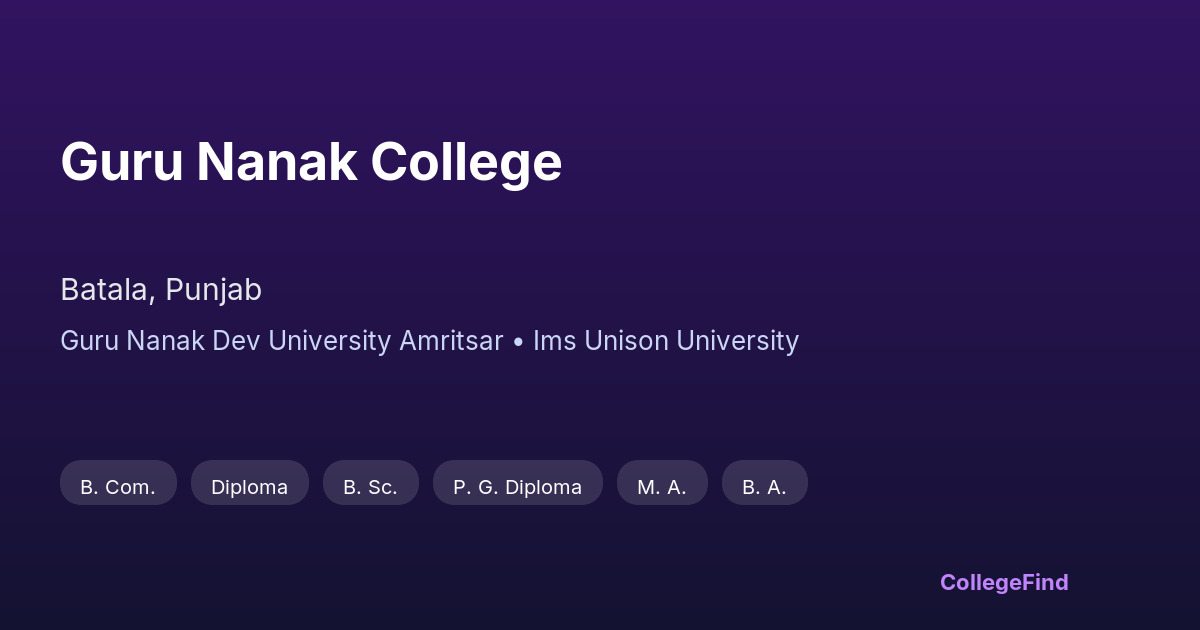Screen dimensions: 1200x630
Task: Click the word Nanak in the main heading
Action: [277, 162]
